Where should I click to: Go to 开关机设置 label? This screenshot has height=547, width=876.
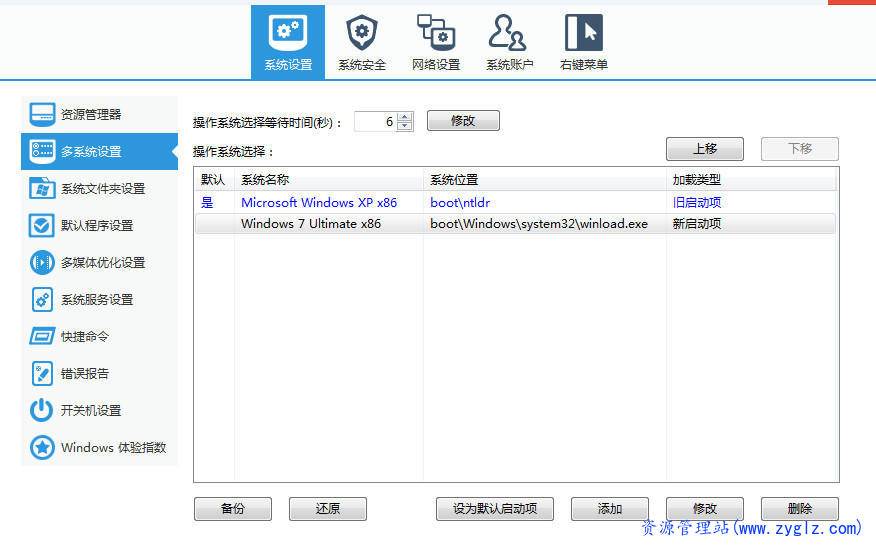pos(91,411)
